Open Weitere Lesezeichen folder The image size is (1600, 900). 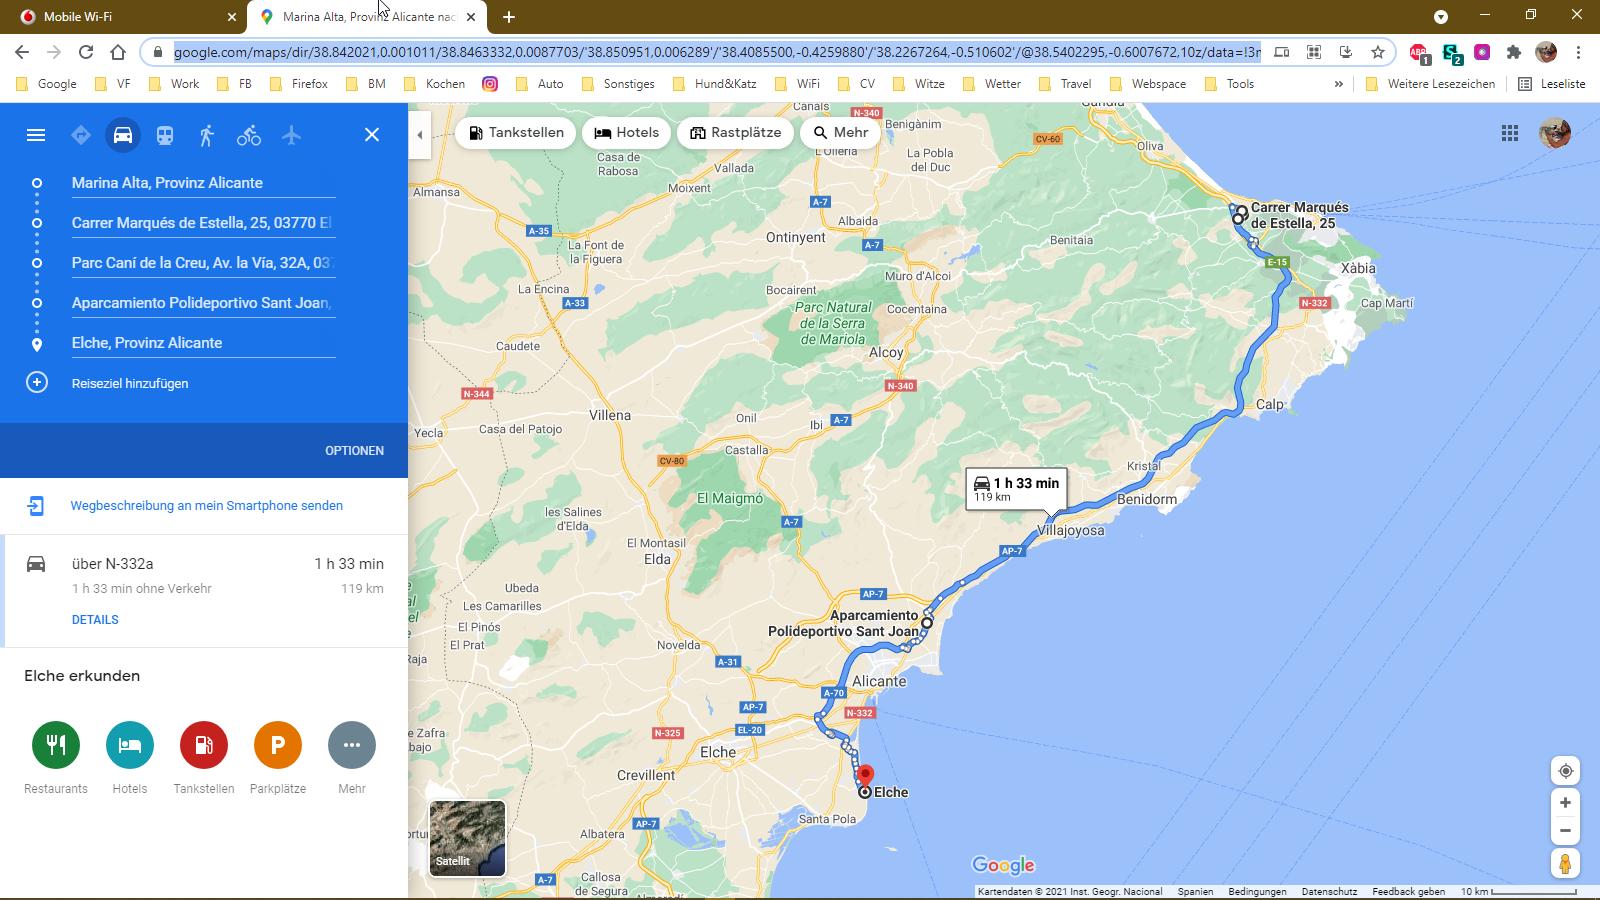click(x=1430, y=84)
